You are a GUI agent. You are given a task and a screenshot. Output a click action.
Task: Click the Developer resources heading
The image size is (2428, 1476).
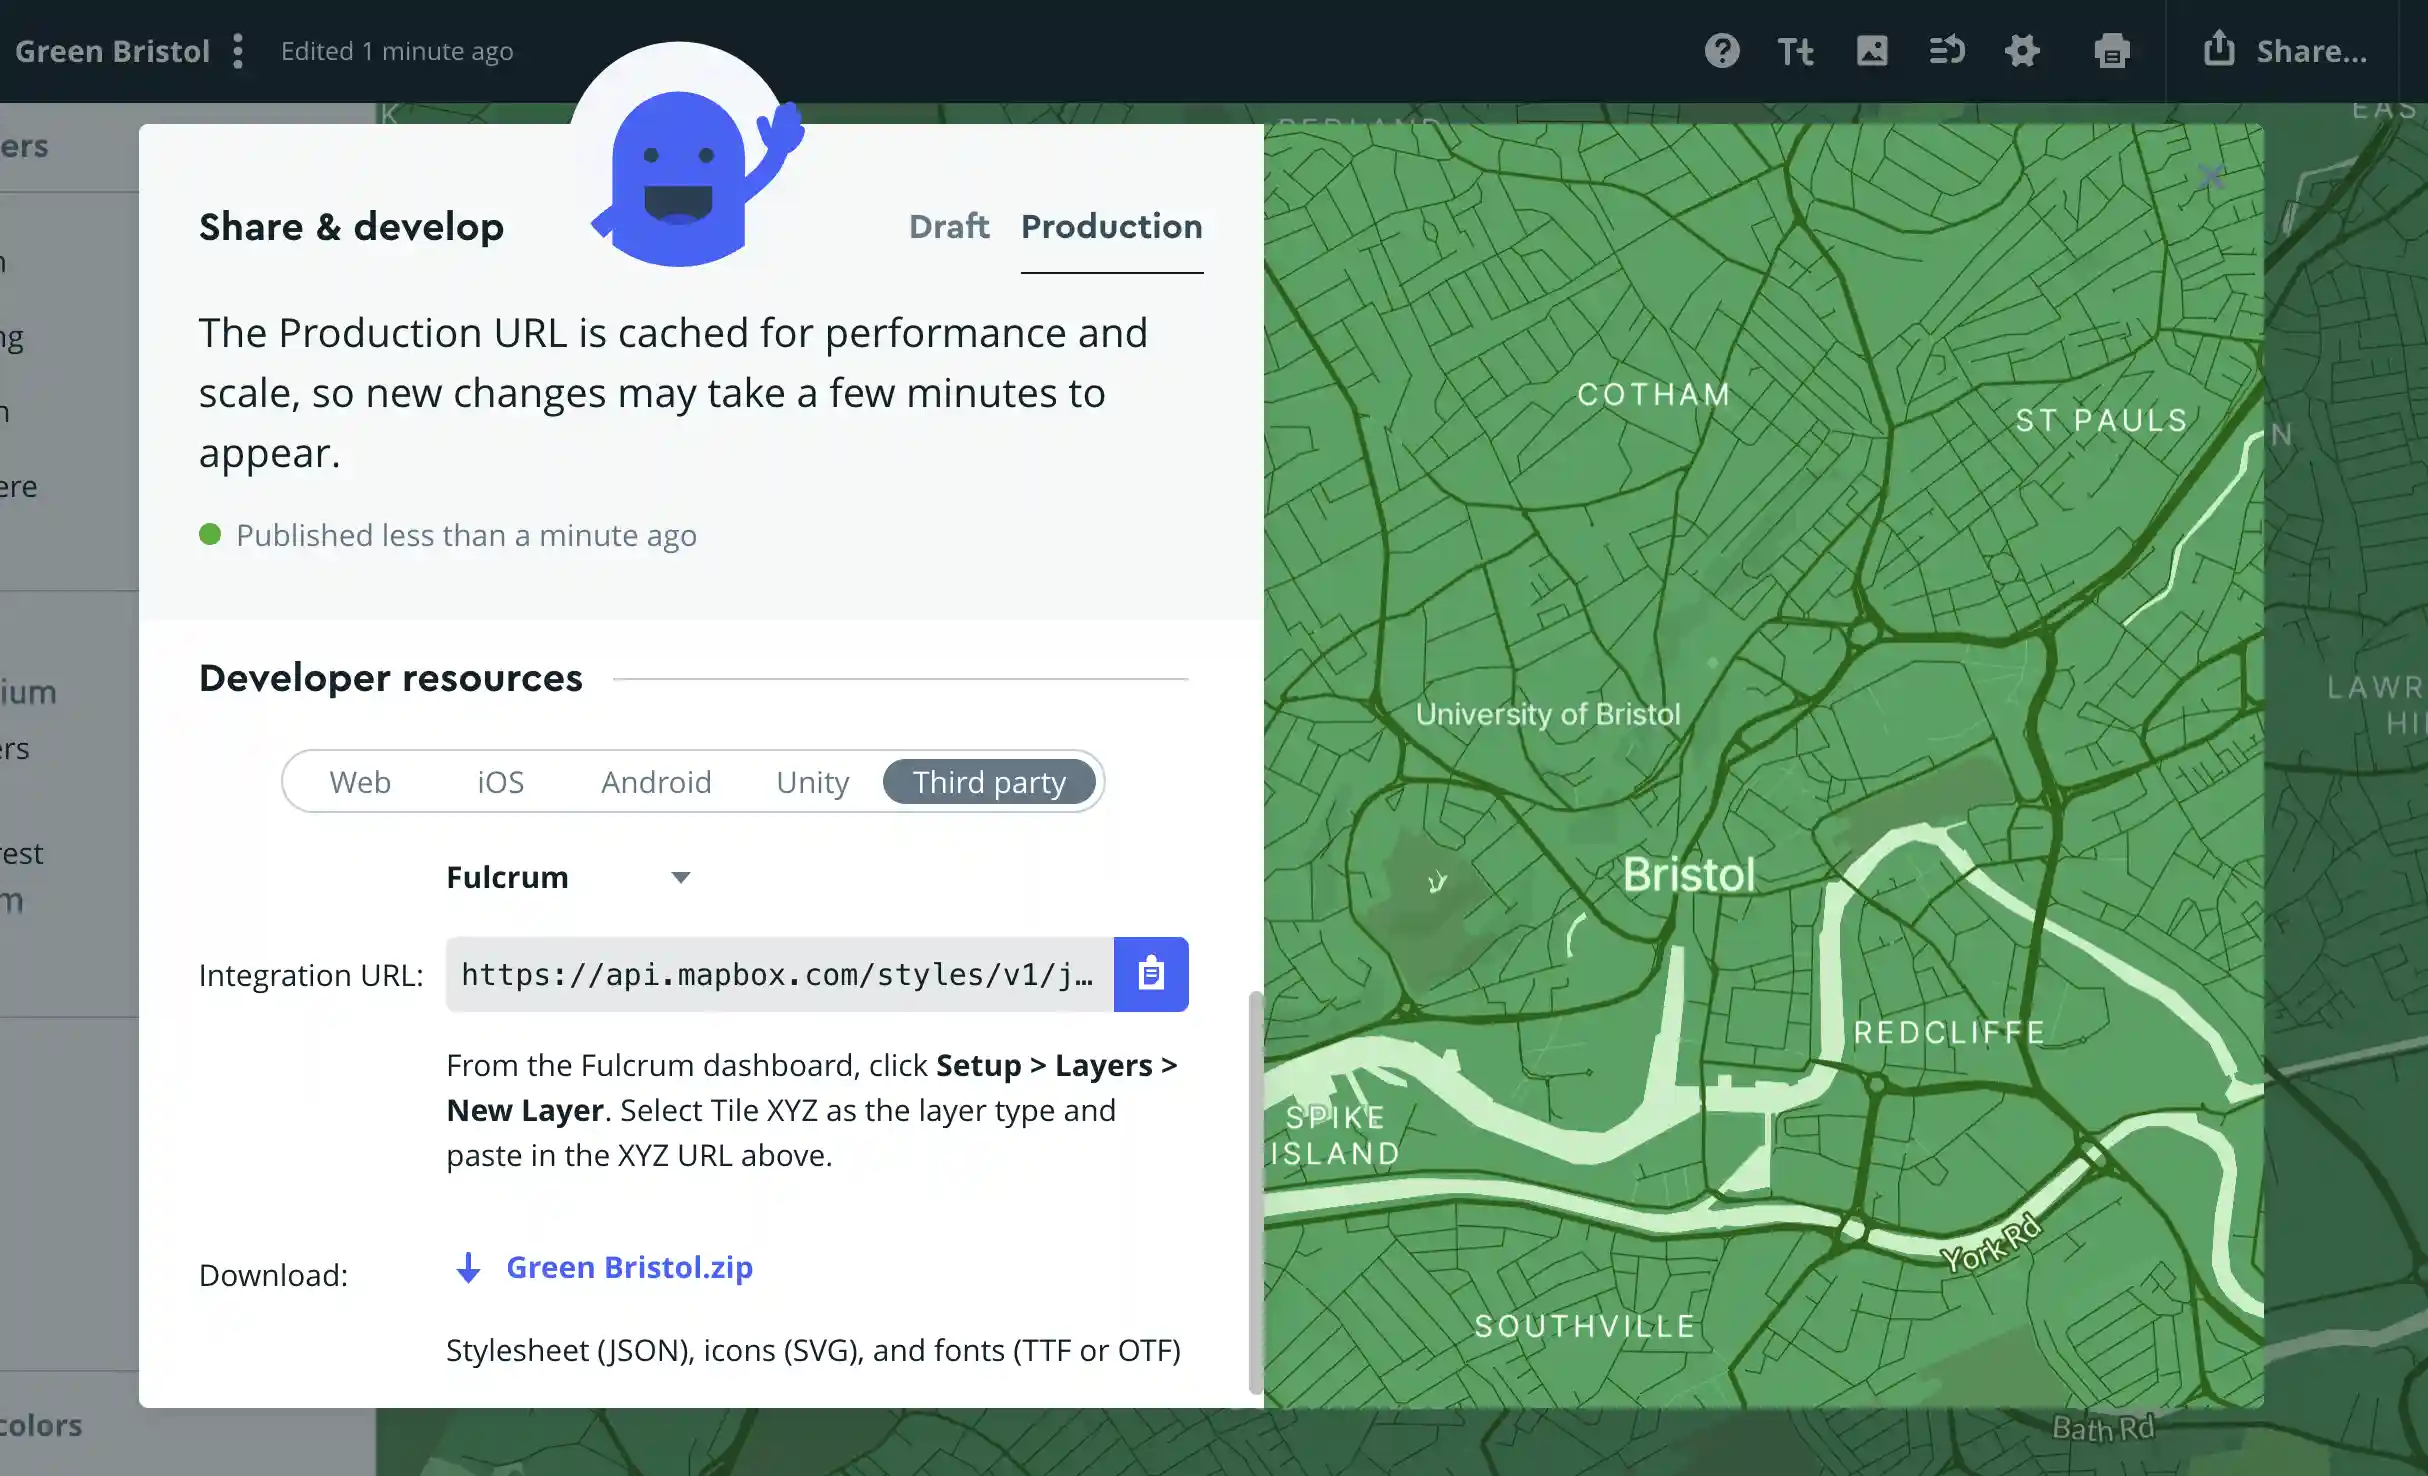click(x=390, y=678)
